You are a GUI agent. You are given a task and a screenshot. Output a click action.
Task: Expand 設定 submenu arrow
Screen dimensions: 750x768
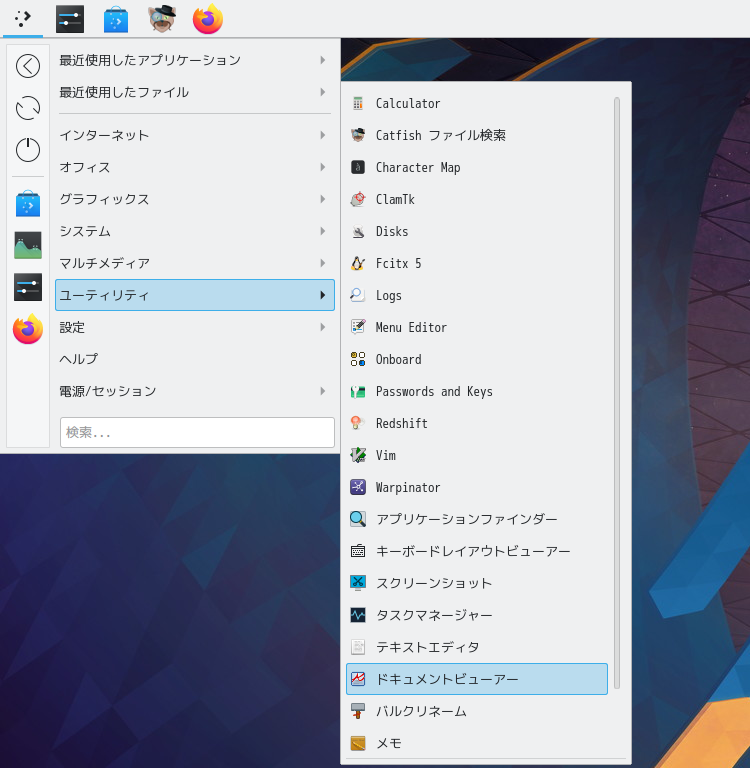322,327
